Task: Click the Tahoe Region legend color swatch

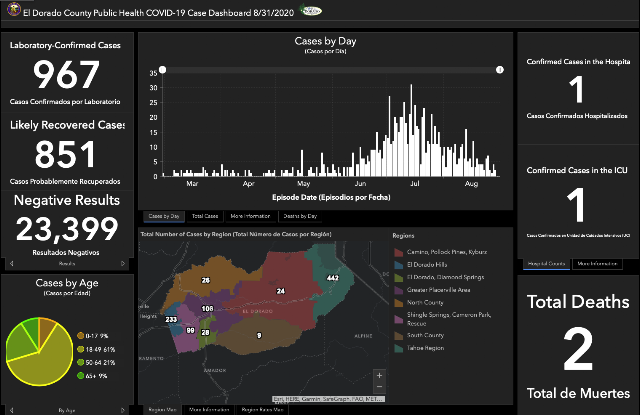Action: tap(399, 348)
